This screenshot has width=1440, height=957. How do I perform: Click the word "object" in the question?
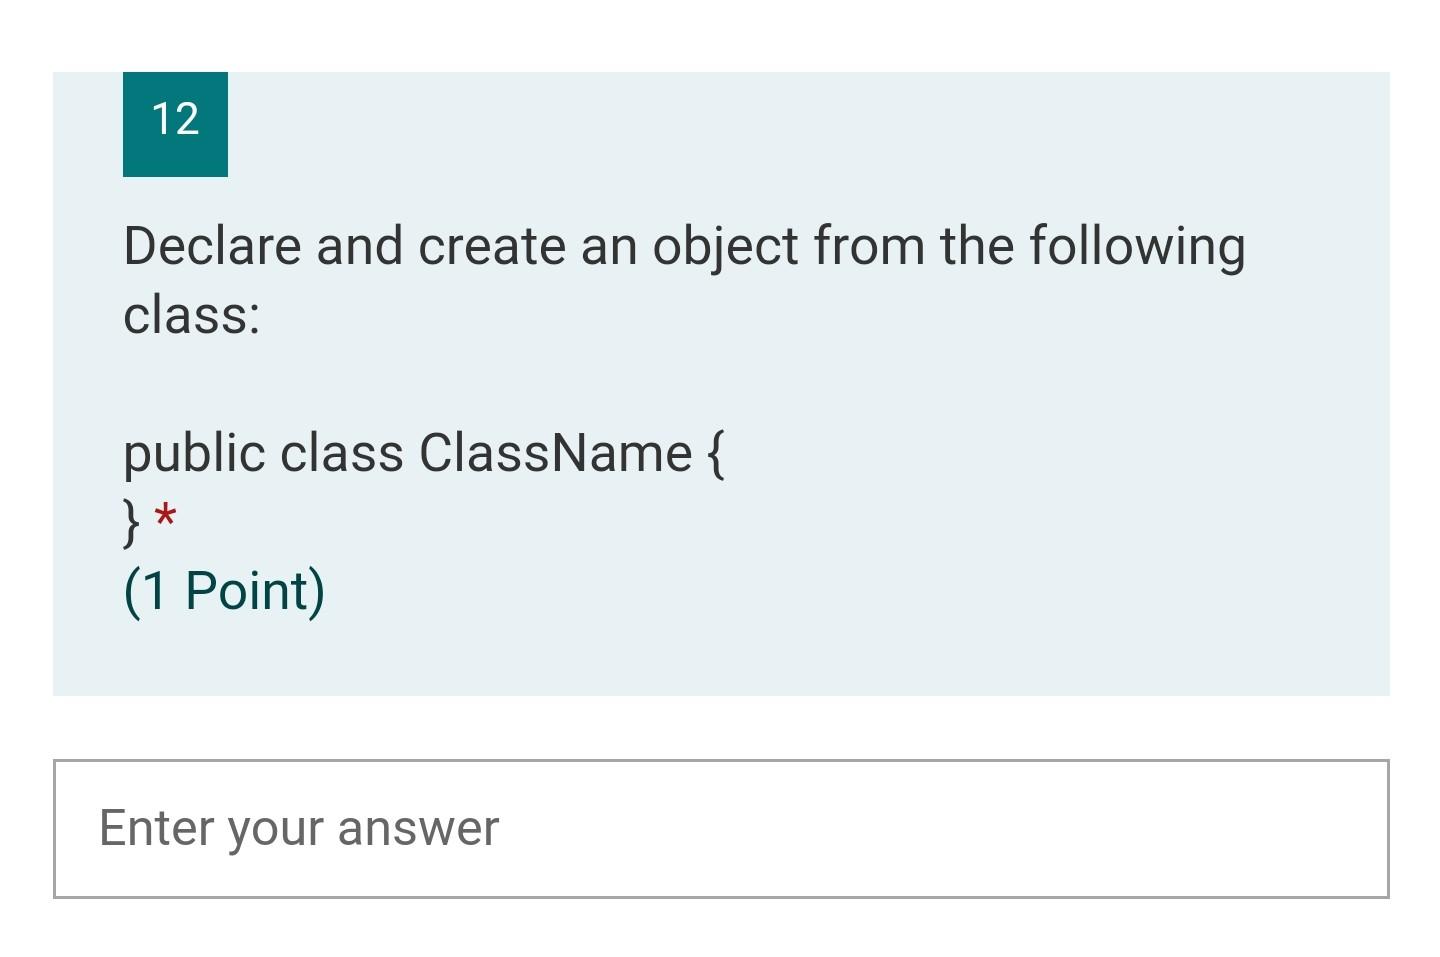pyautogui.click(x=725, y=248)
